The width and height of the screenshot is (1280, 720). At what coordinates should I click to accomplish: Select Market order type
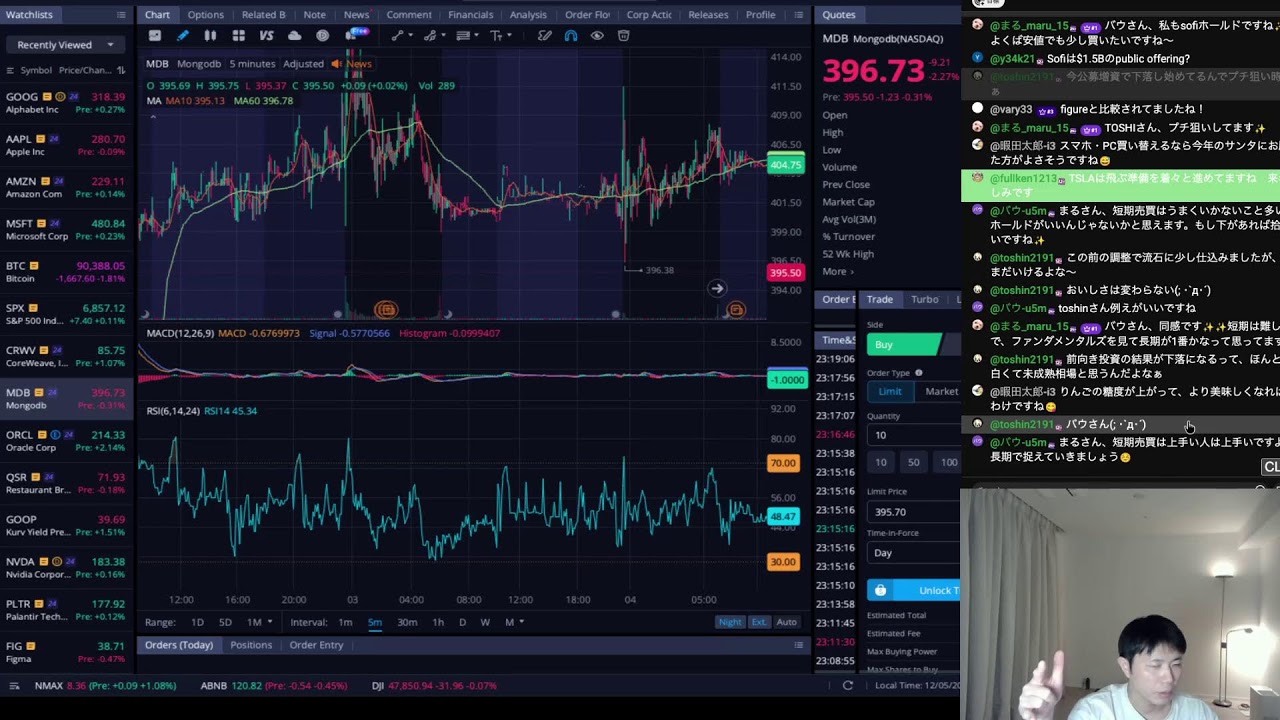[941, 391]
